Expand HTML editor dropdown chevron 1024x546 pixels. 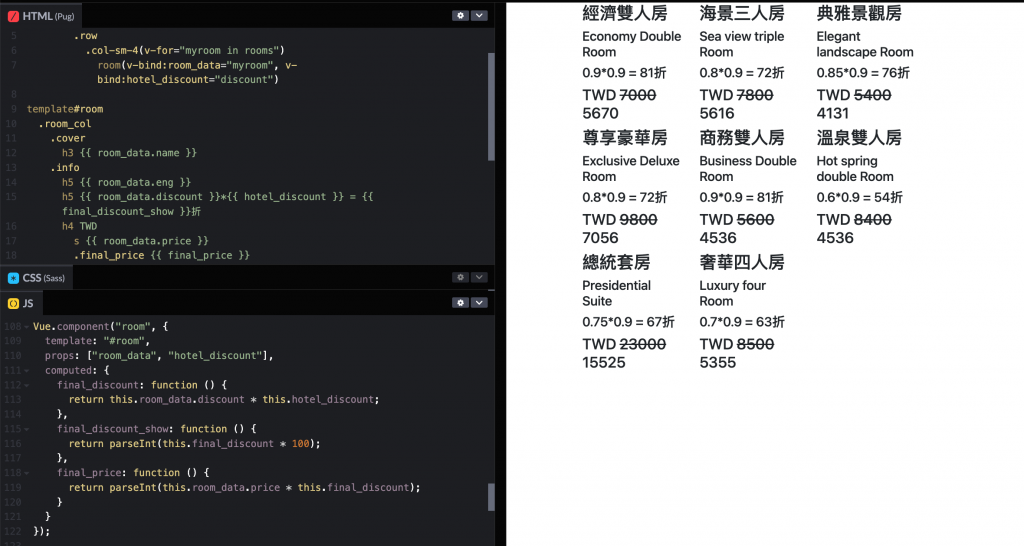(479, 15)
